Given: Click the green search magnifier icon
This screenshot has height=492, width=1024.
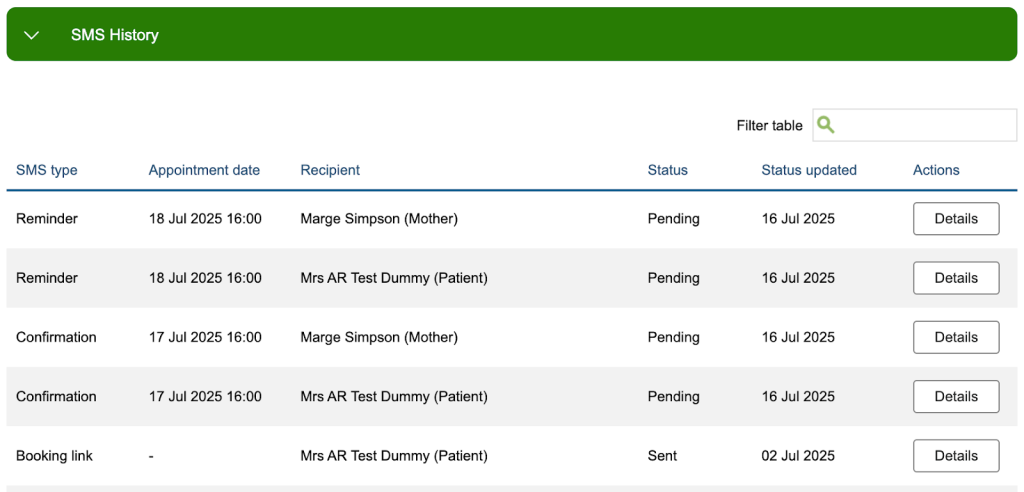Looking at the screenshot, I should click(x=826, y=125).
